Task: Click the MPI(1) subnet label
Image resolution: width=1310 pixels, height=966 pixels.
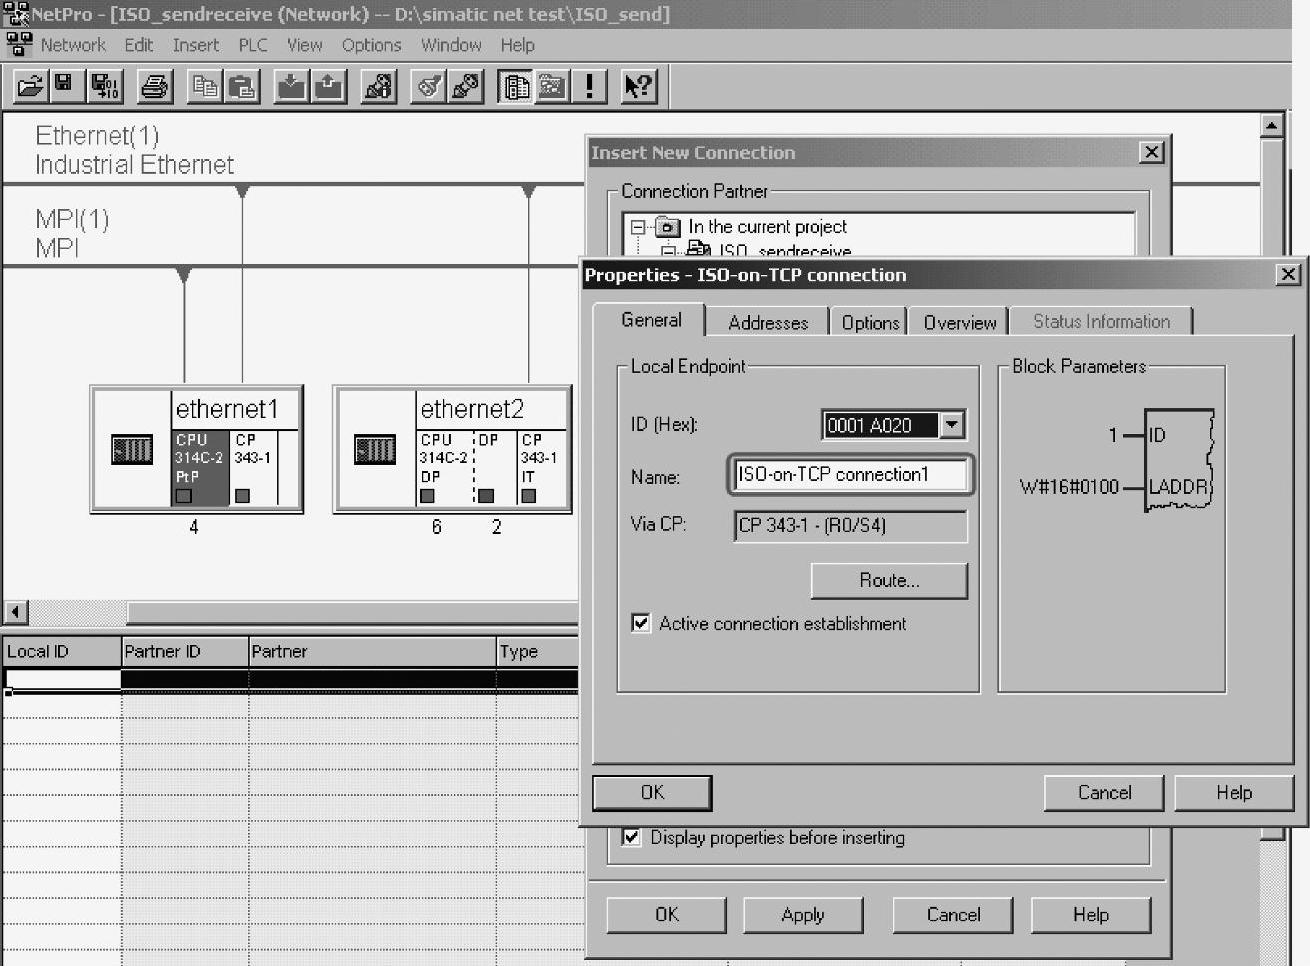Action: point(72,233)
